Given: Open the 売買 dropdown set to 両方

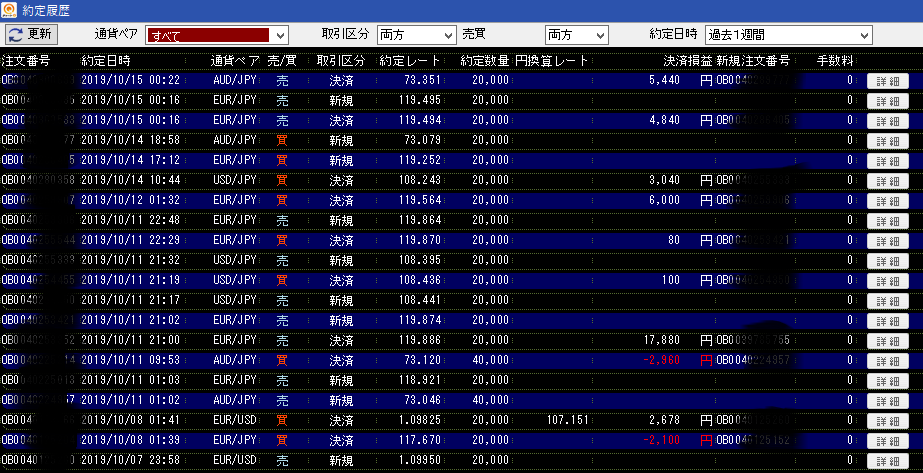Looking at the screenshot, I should pyautogui.click(x=576, y=35).
